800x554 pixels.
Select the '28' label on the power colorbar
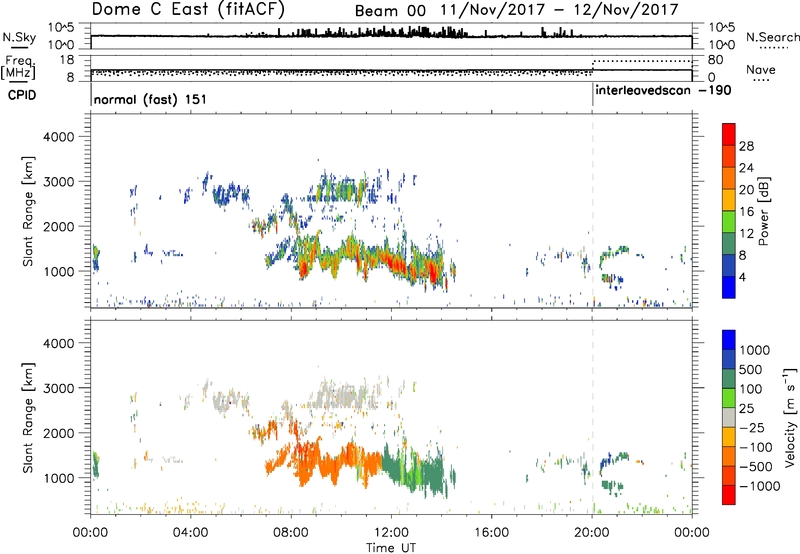point(746,146)
